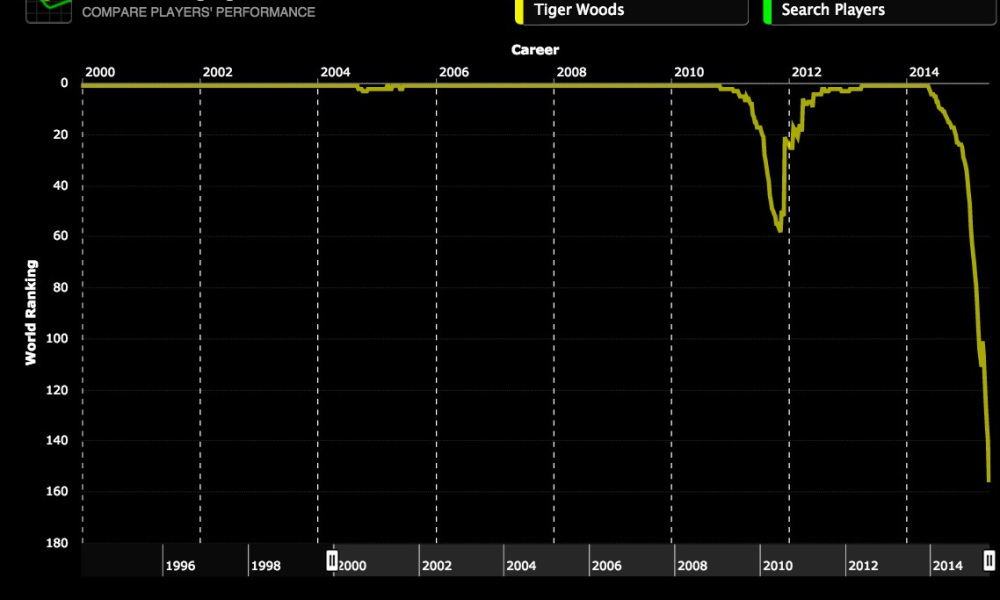Select 2004 on the bottom timeline strip

pos(521,565)
